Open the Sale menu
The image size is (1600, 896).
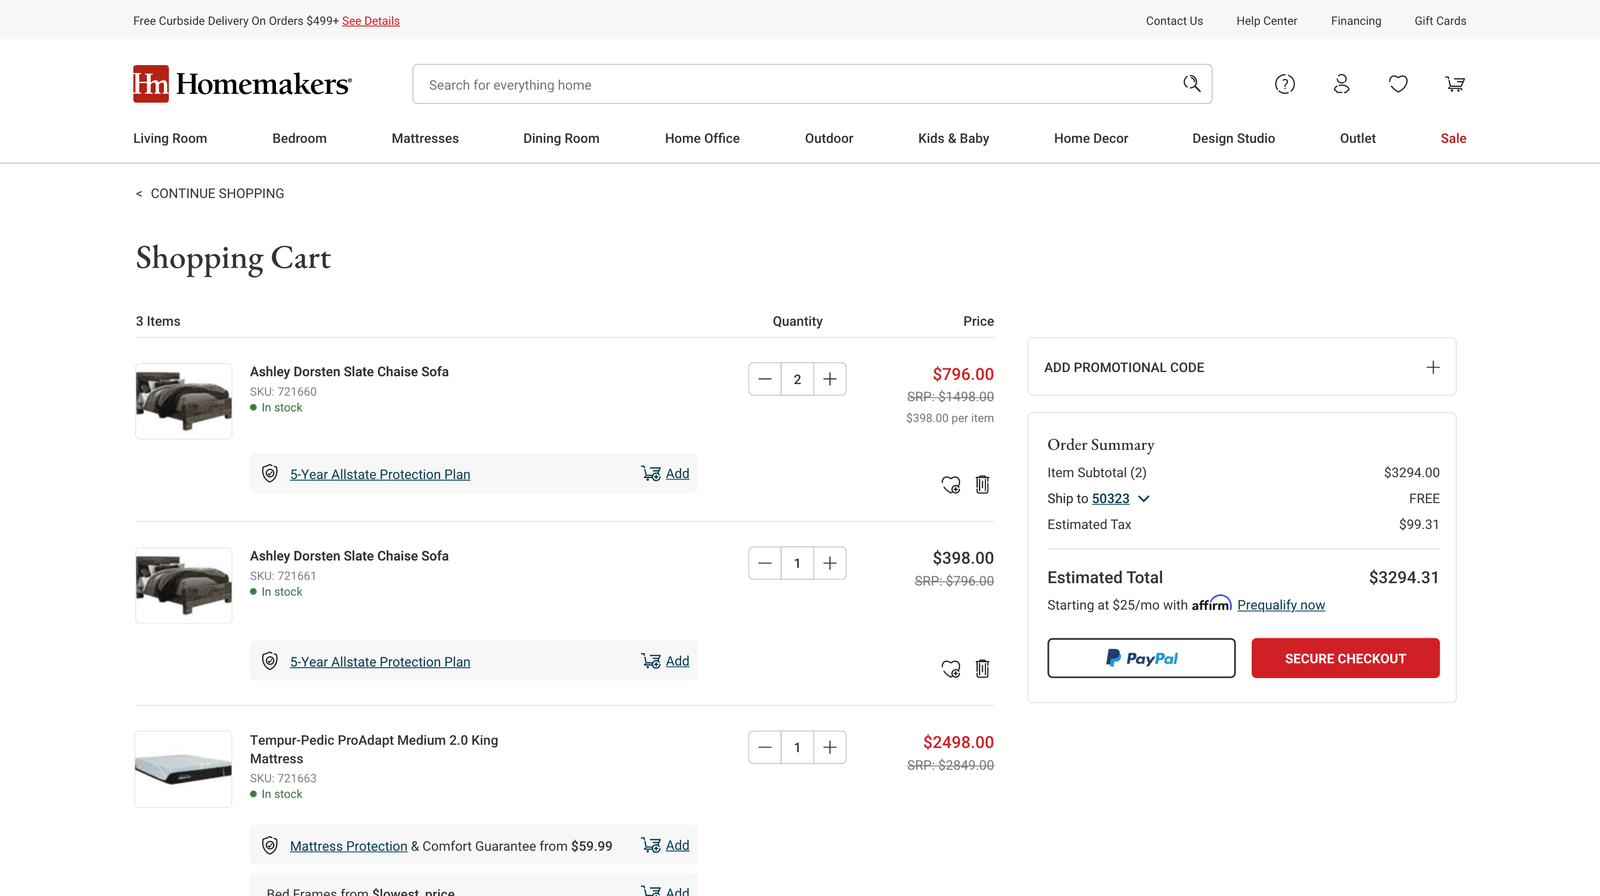[x=1453, y=138]
